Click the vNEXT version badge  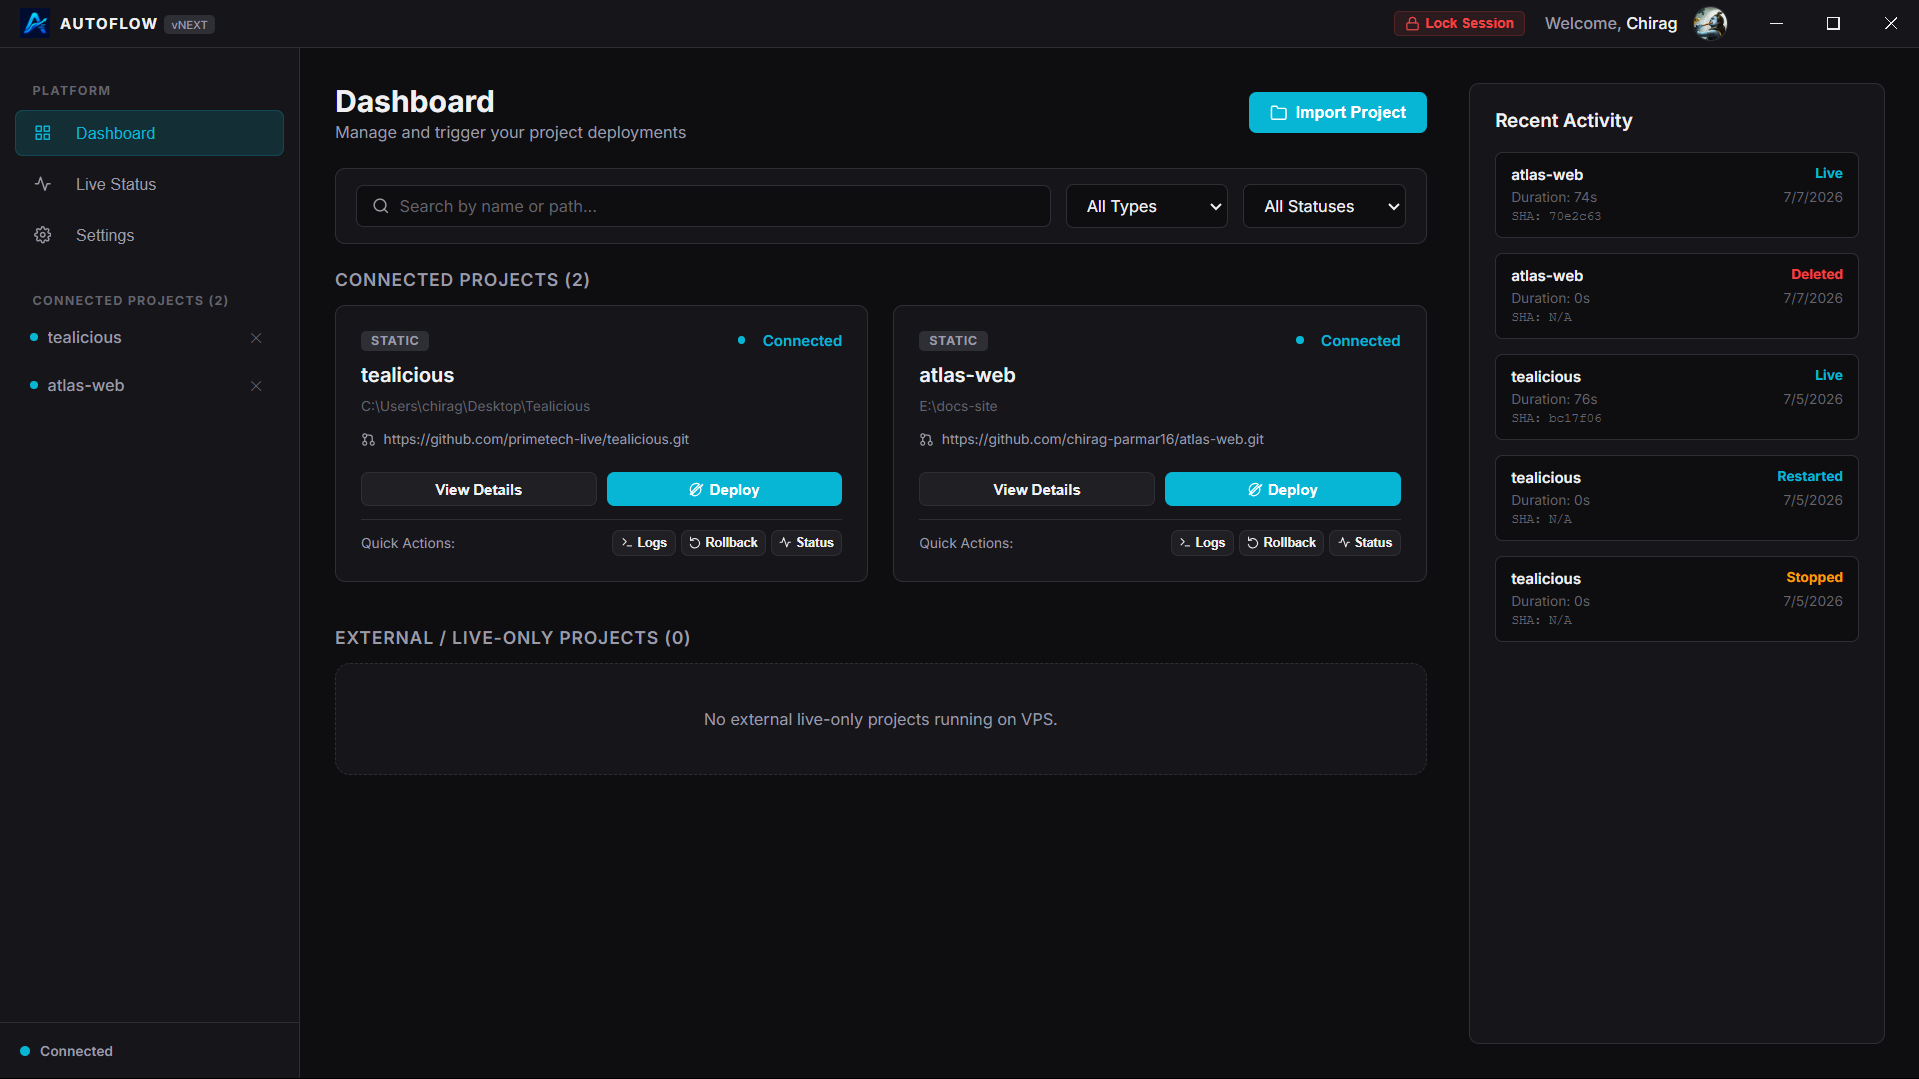[189, 25]
